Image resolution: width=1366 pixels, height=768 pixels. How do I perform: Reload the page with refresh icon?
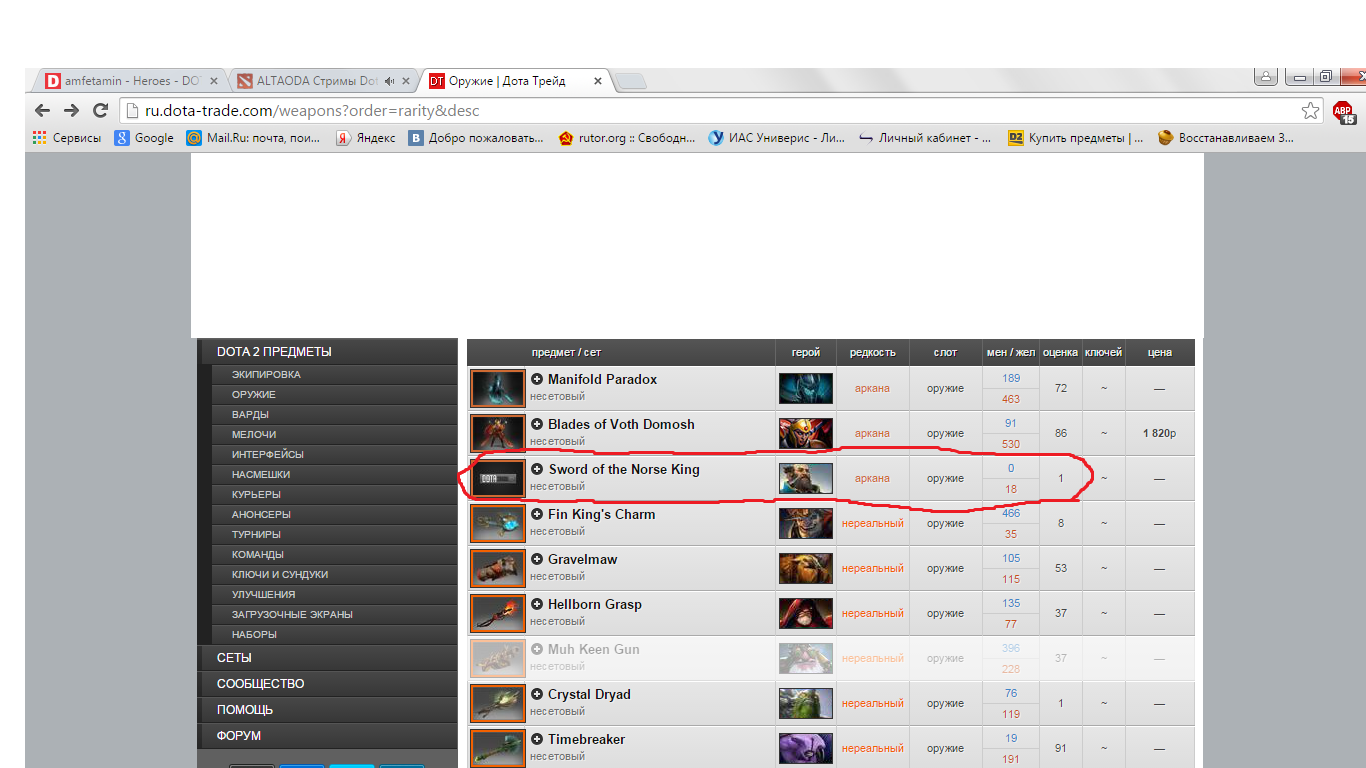[x=100, y=111]
